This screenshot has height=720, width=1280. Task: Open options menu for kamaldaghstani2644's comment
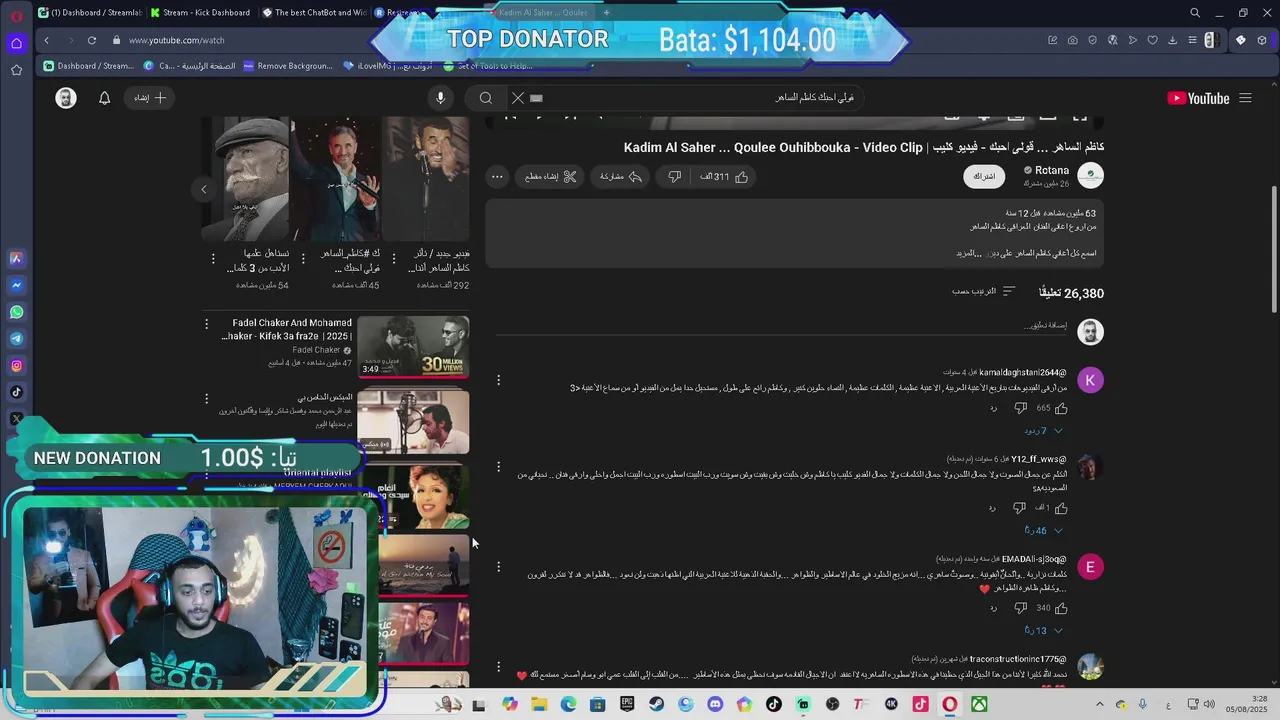pos(498,380)
